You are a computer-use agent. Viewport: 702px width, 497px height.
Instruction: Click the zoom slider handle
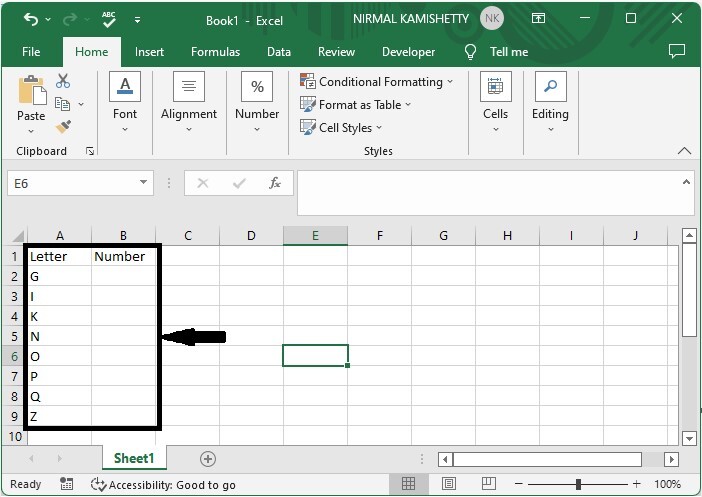click(x=578, y=484)
